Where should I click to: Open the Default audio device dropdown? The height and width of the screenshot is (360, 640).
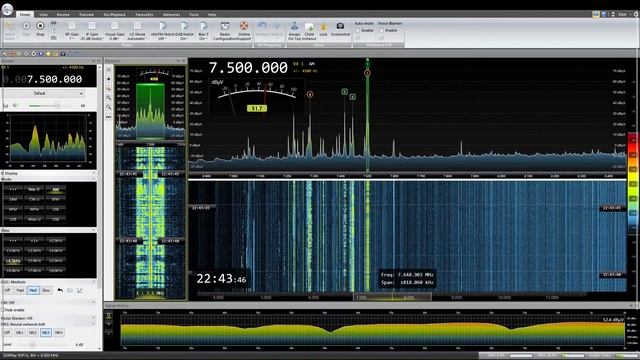coord(43,93)
